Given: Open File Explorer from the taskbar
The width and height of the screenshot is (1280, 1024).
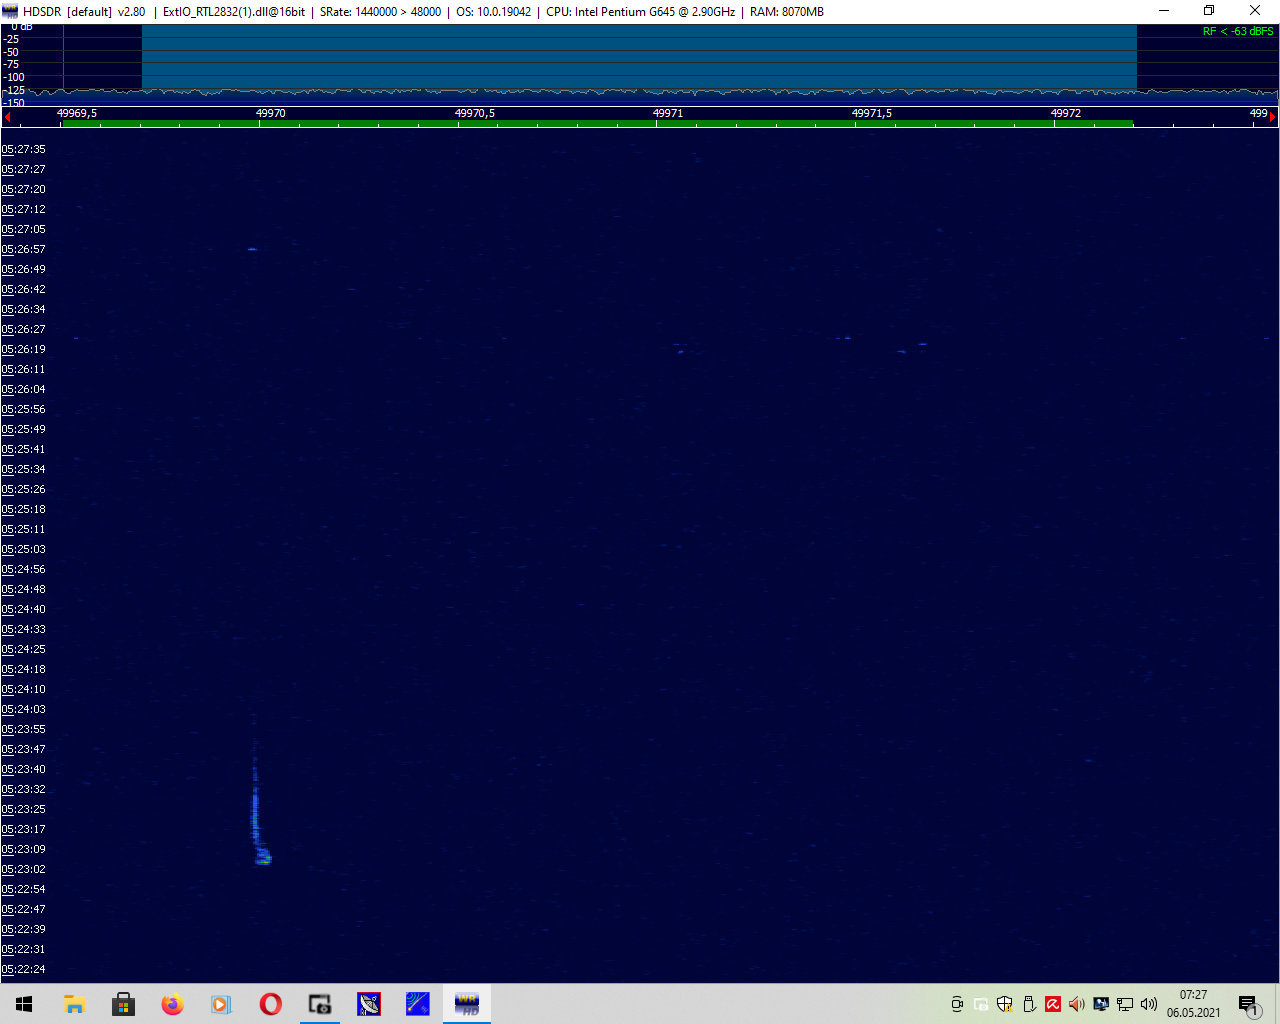Looking at the screenshot, I should click(75, 1004).
